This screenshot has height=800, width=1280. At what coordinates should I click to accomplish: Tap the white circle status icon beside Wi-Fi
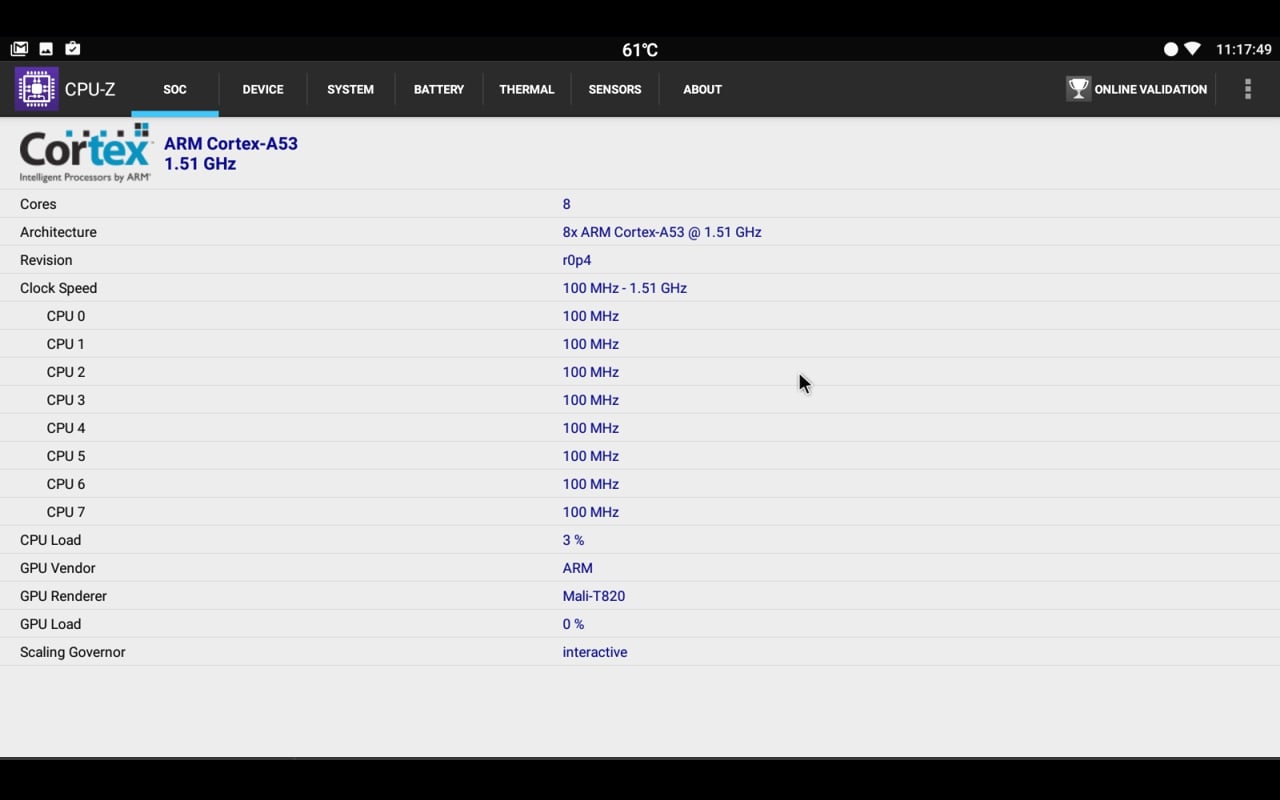point(1171,49)
